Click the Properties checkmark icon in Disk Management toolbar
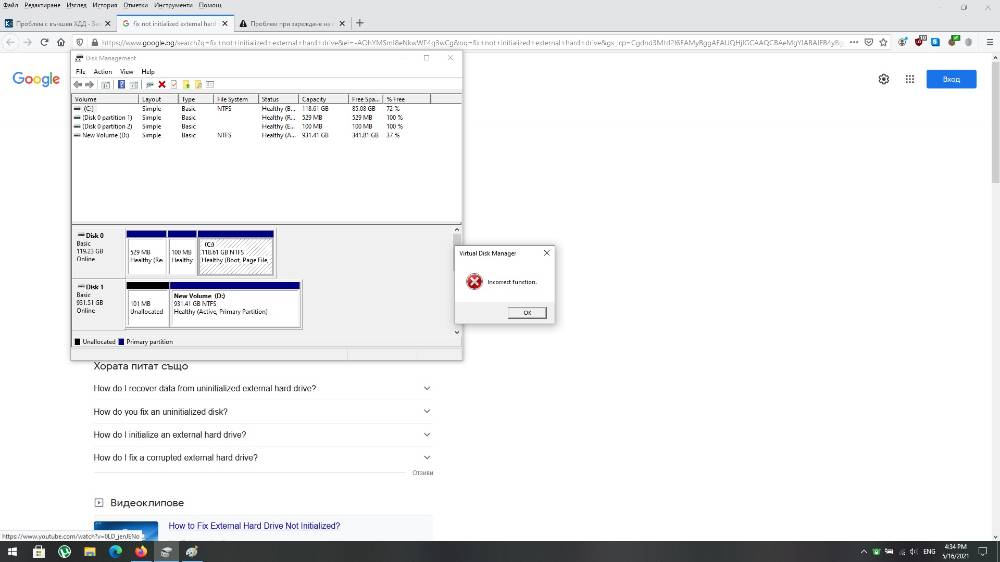Screen dimensions: 1000x562 [173, 84]
